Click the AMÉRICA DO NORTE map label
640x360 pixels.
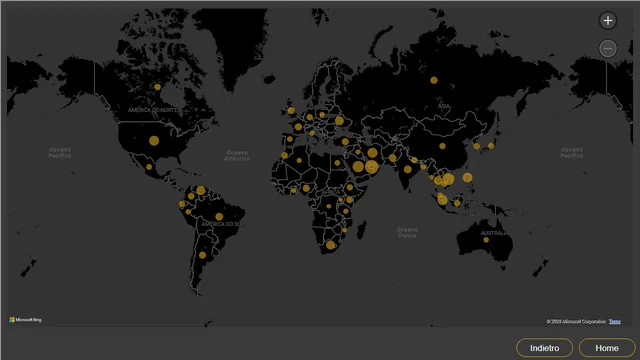click(153, 110)
